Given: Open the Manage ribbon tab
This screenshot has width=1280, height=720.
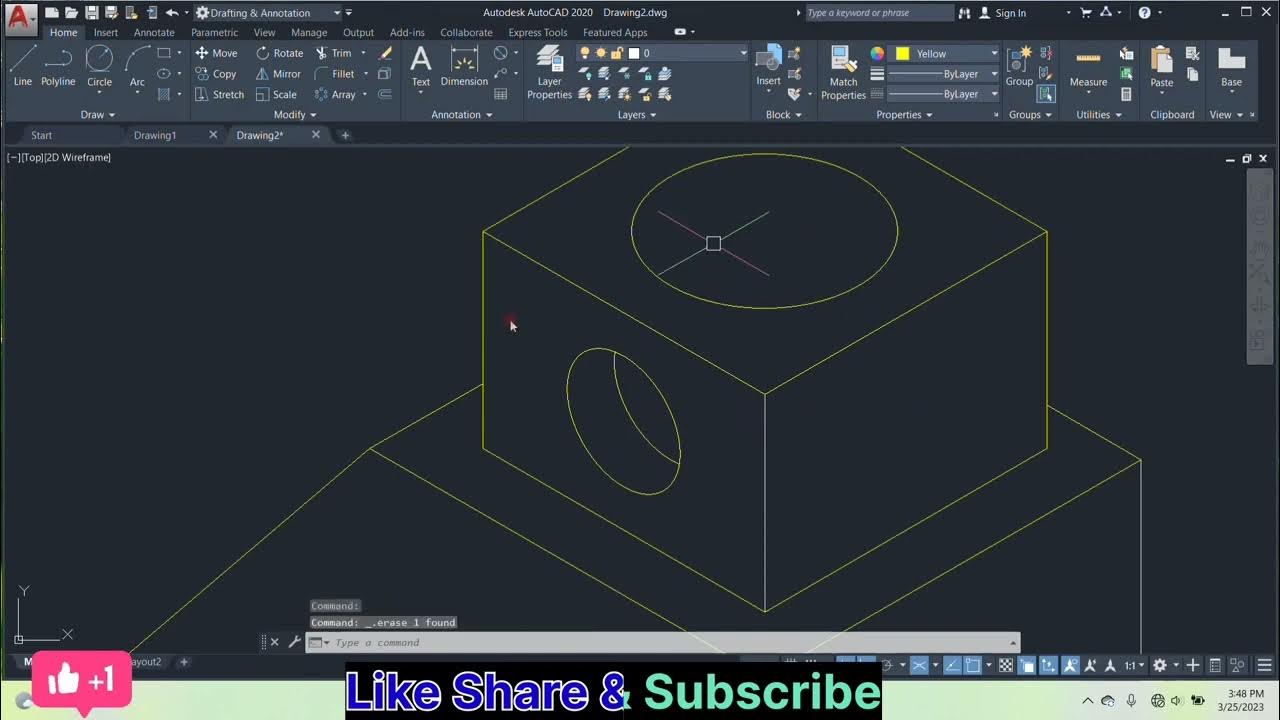Looking at the screenshot, I should click(x=309, y=32).
